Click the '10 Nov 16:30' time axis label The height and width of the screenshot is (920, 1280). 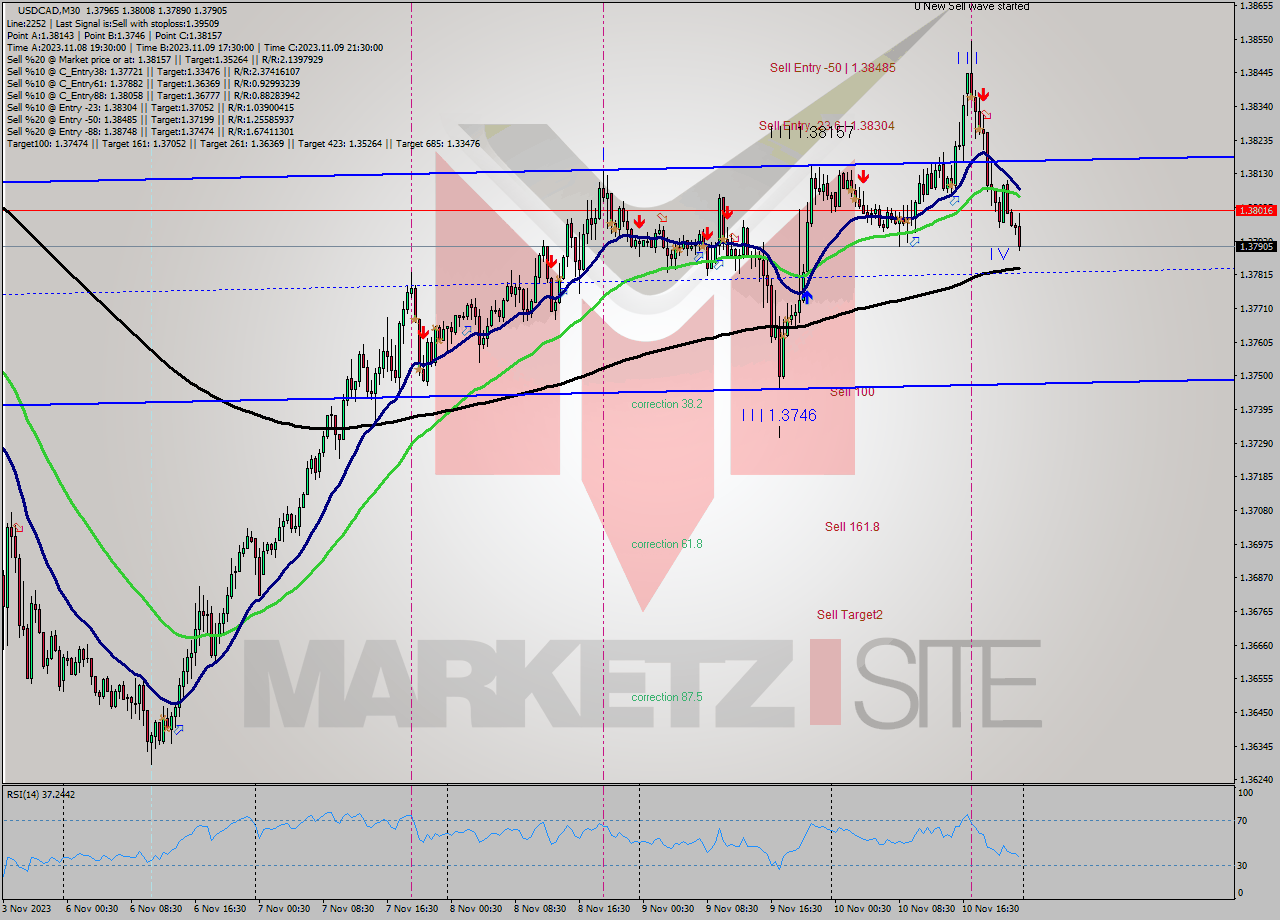click(991, 909)
